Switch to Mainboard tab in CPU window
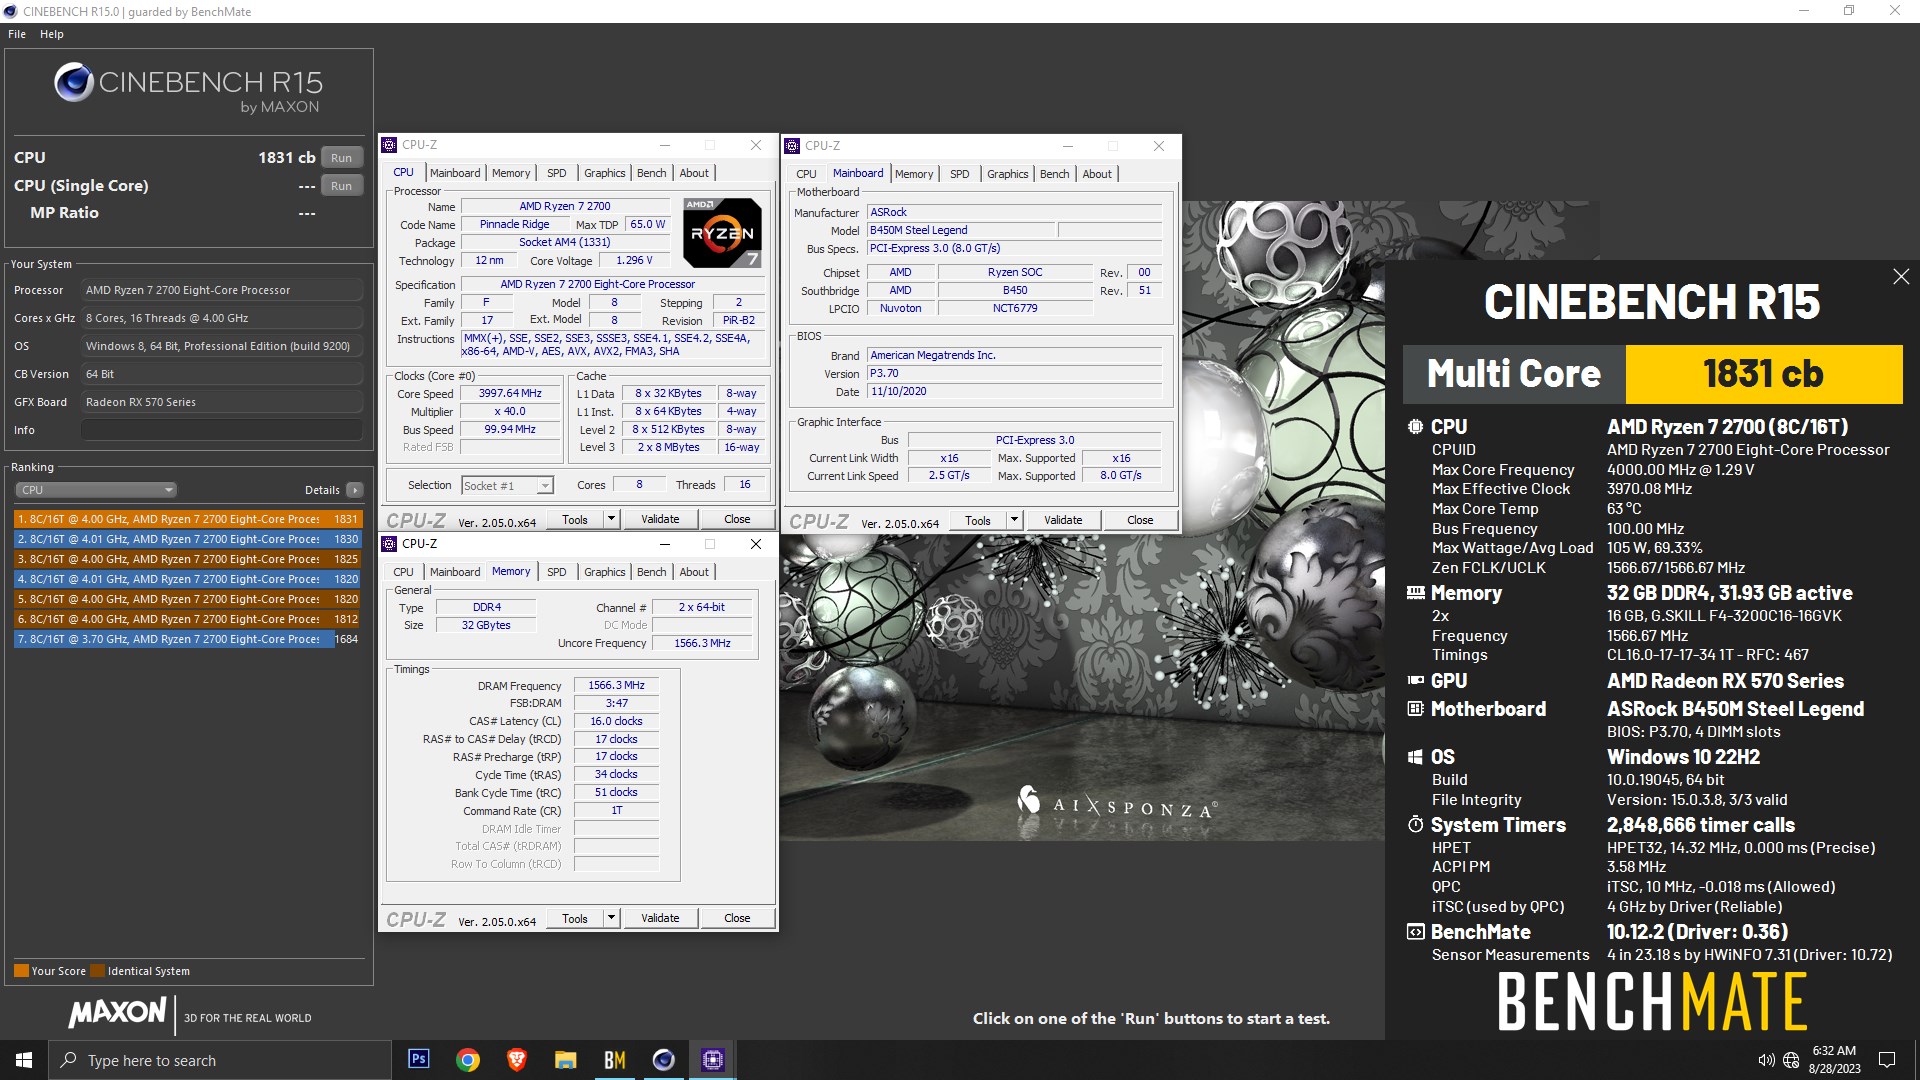 pos(455,173)
